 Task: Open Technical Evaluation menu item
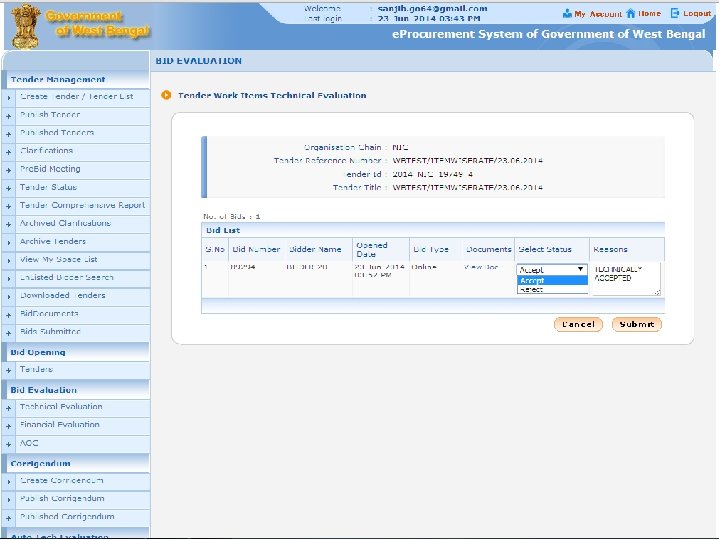click(x=61, y=407)
